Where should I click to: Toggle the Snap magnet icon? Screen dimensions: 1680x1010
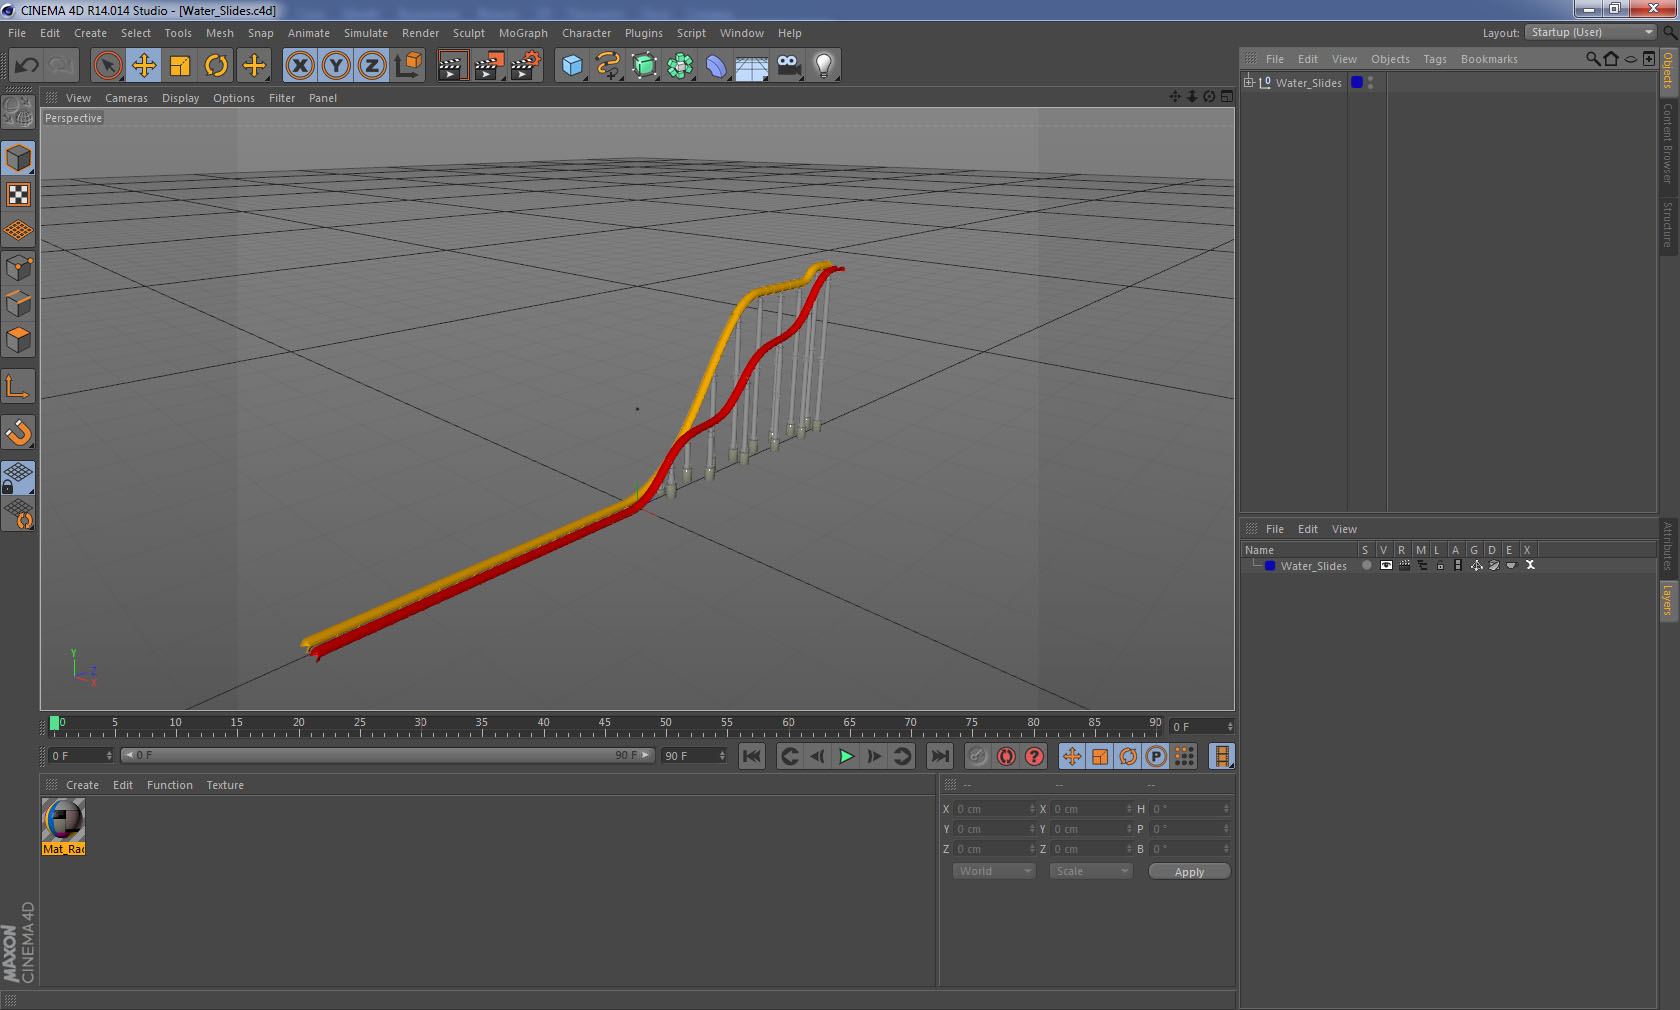pos(18,432)
